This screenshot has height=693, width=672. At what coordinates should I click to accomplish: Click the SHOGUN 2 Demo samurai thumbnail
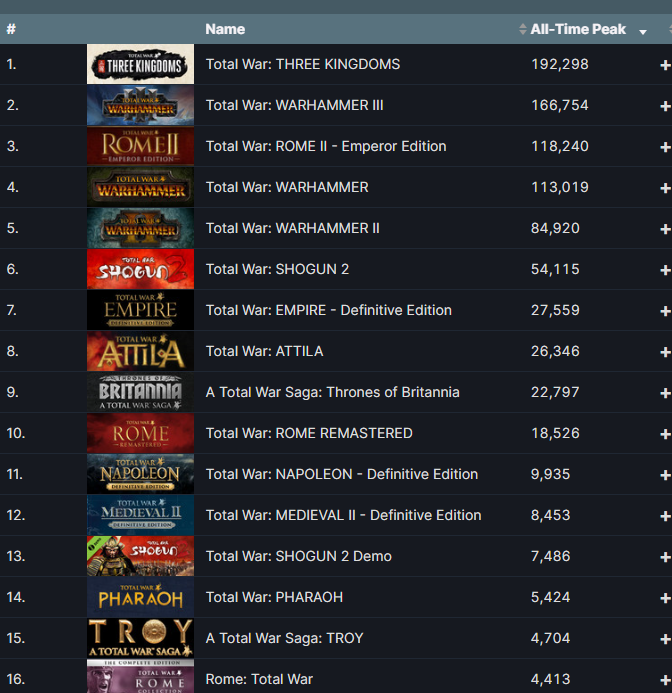point(141,556)
